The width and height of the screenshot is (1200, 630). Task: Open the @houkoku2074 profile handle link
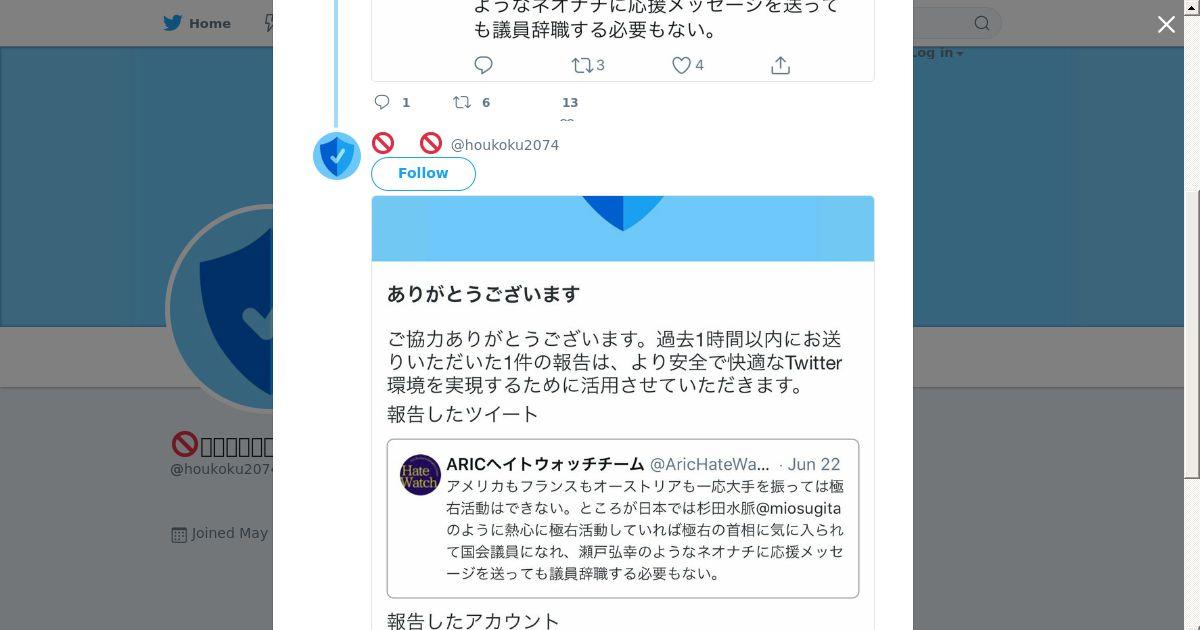tap(505, 145)
